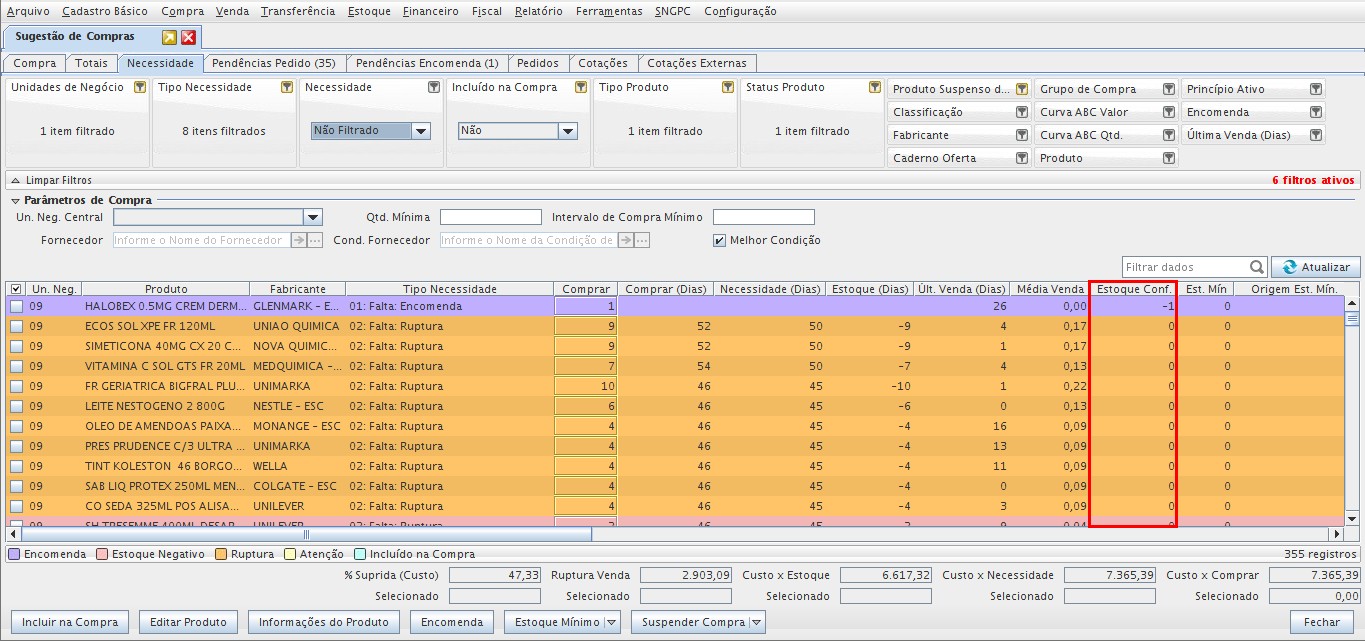The width and height of the screenshot is (1365, 641).
Task: Open the SNGPC menu
Action: click(672, 11)
